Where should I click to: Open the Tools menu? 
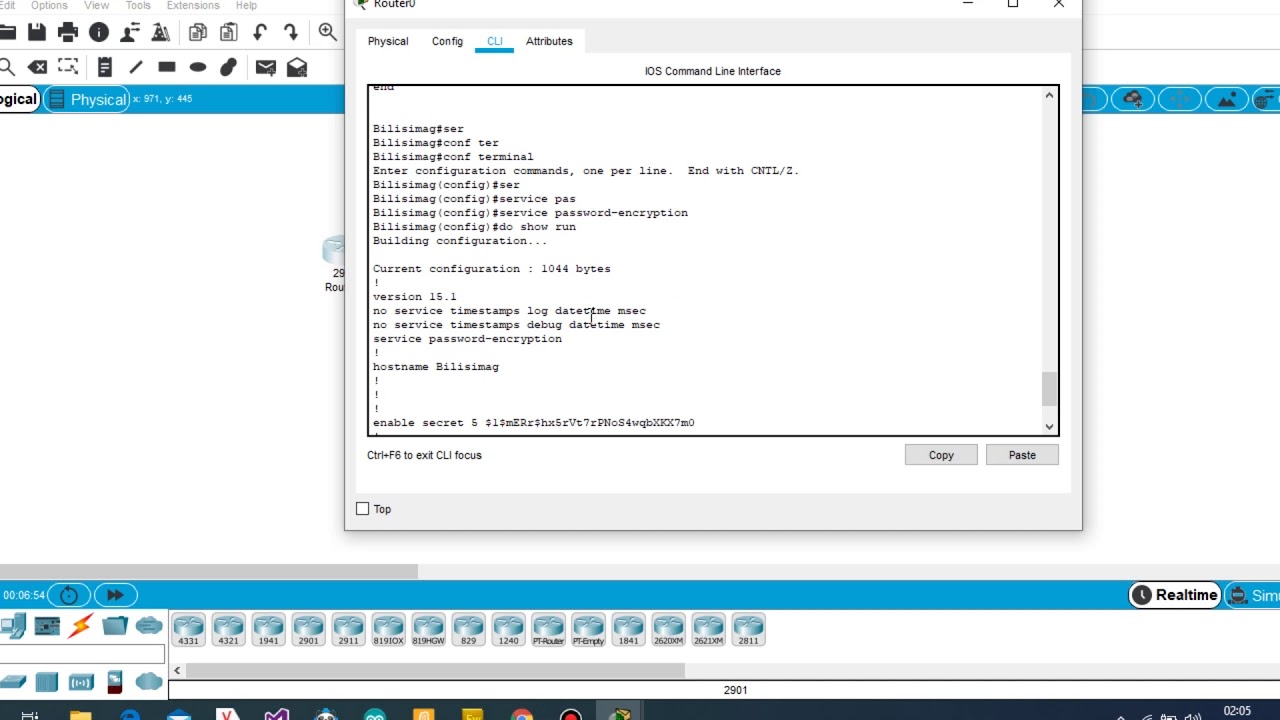click(138, 5)
